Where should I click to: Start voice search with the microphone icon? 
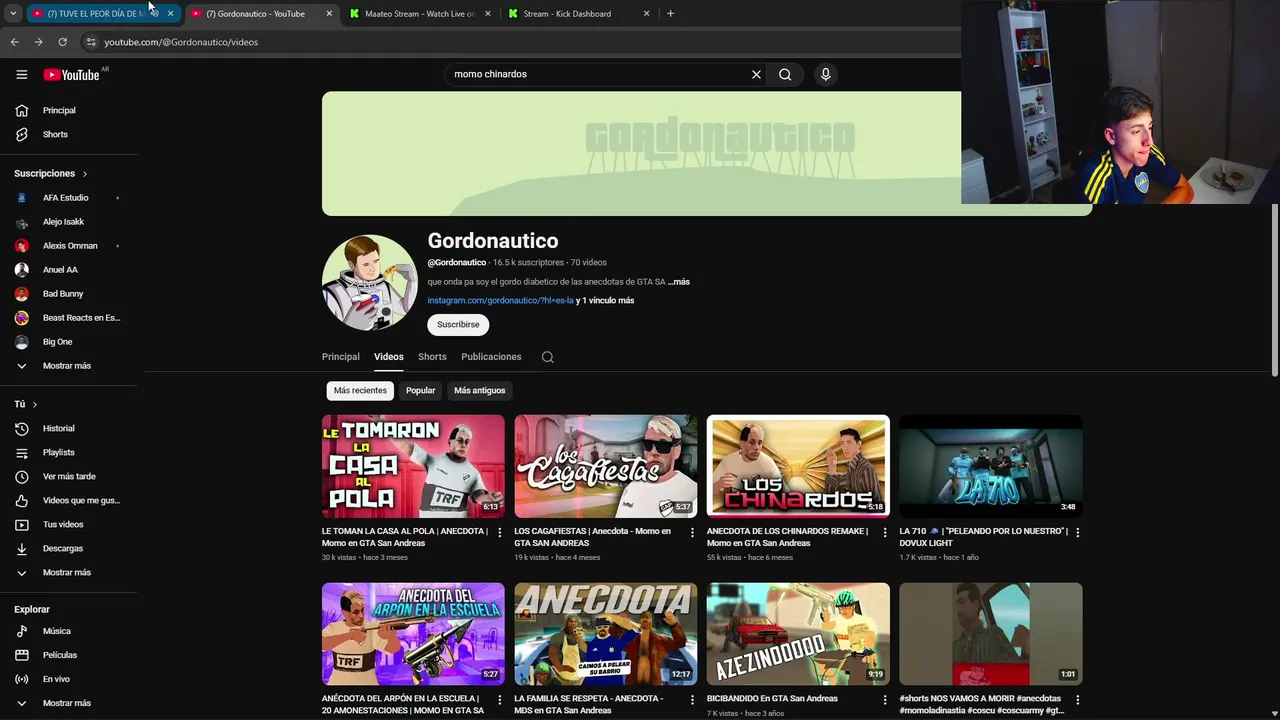pyautogui.click(x=825, y=74)
